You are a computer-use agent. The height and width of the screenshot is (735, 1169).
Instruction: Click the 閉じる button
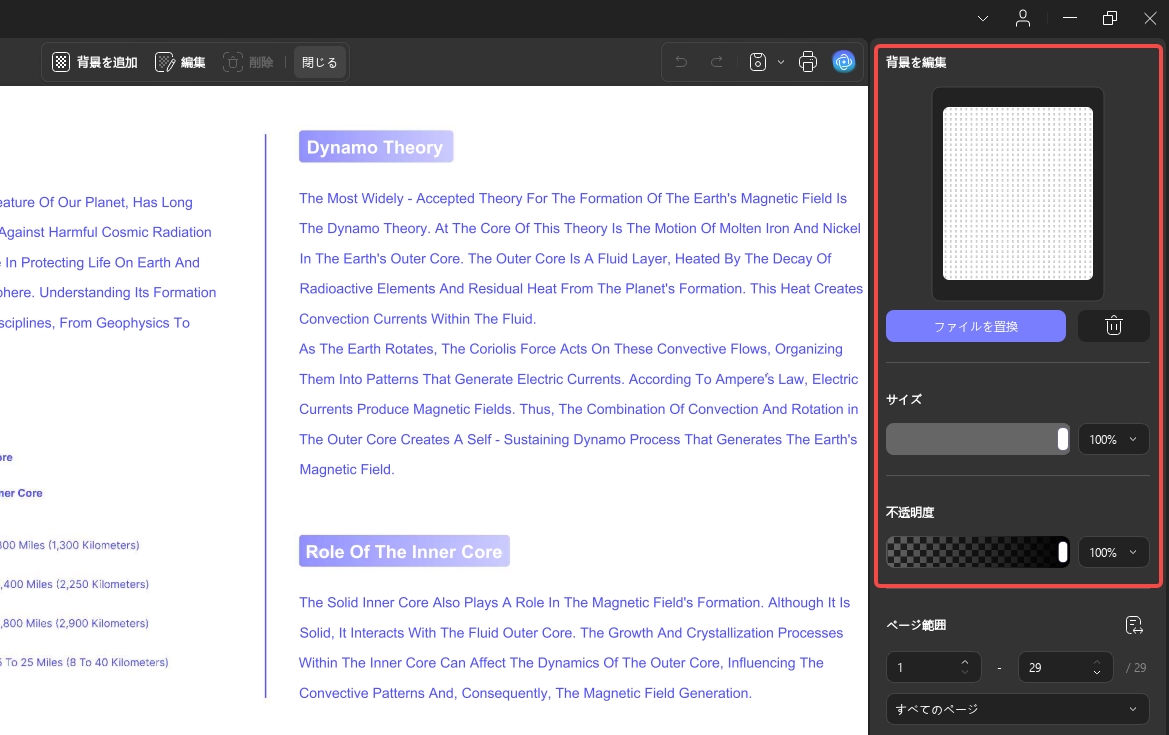pyautogui.click(x=320, y=62)
